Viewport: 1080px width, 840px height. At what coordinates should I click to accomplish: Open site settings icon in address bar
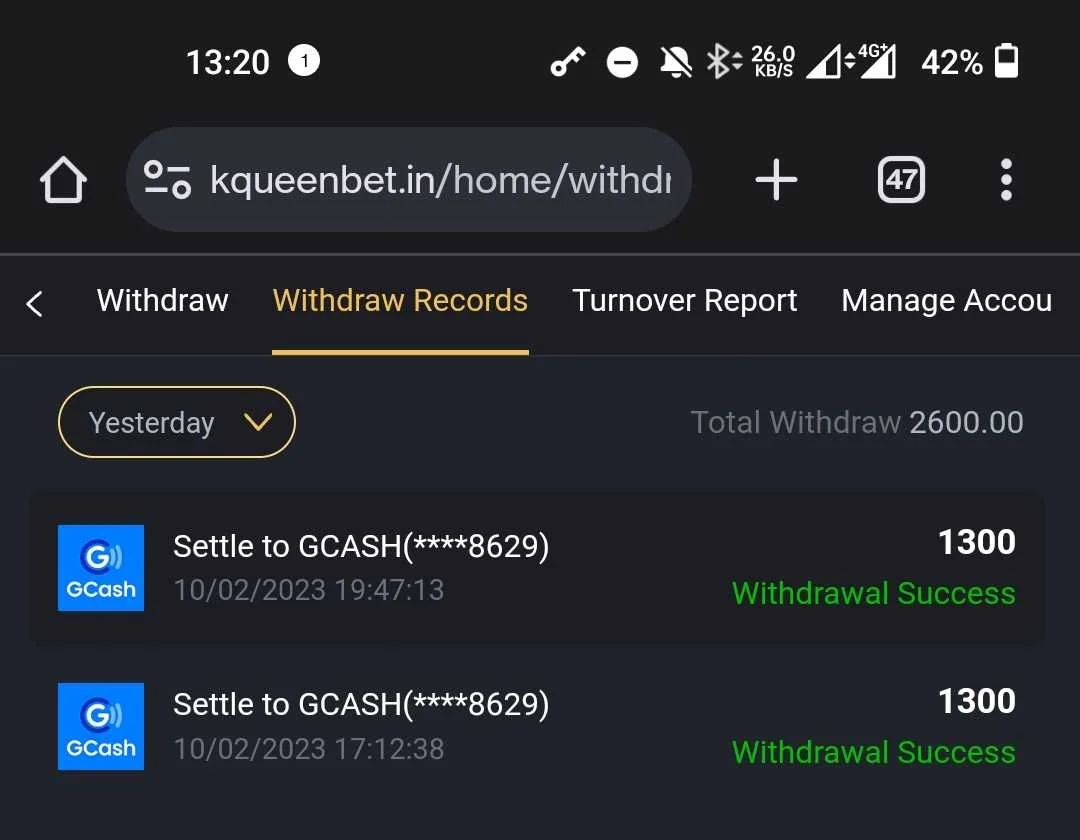(x=167, y=180)
